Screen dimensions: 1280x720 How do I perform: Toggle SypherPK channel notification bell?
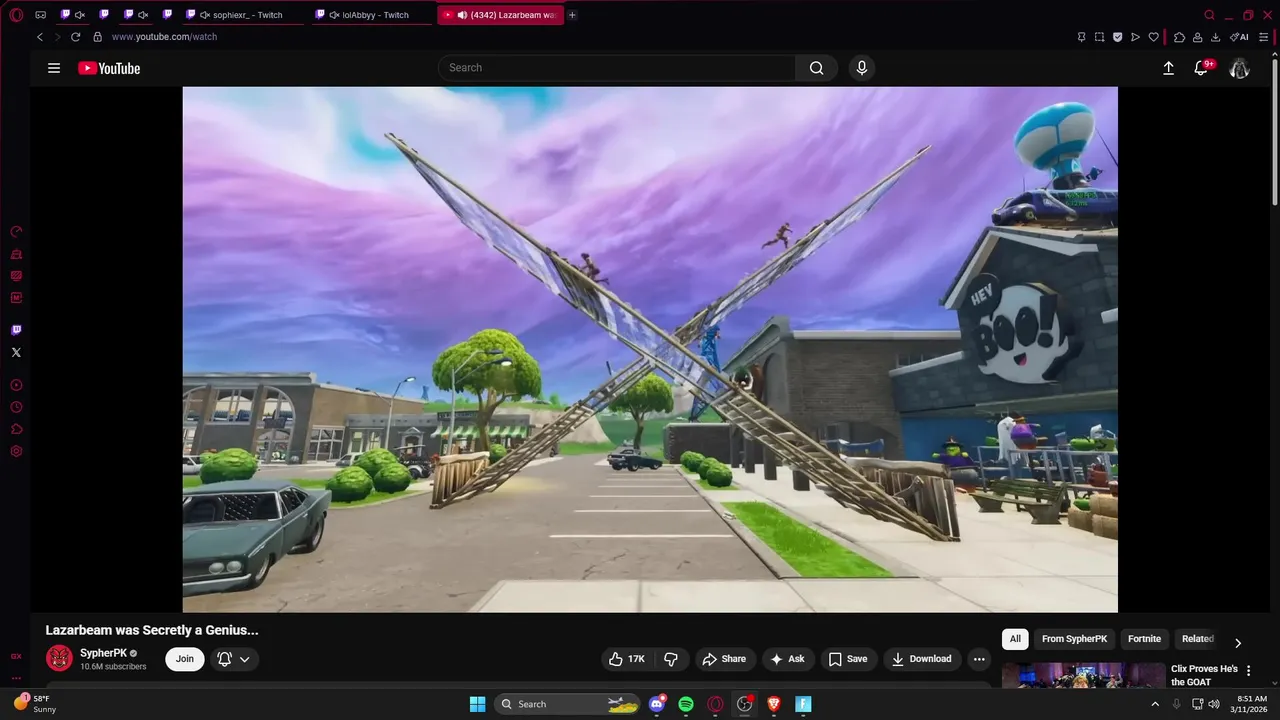[x=233, y=659]
